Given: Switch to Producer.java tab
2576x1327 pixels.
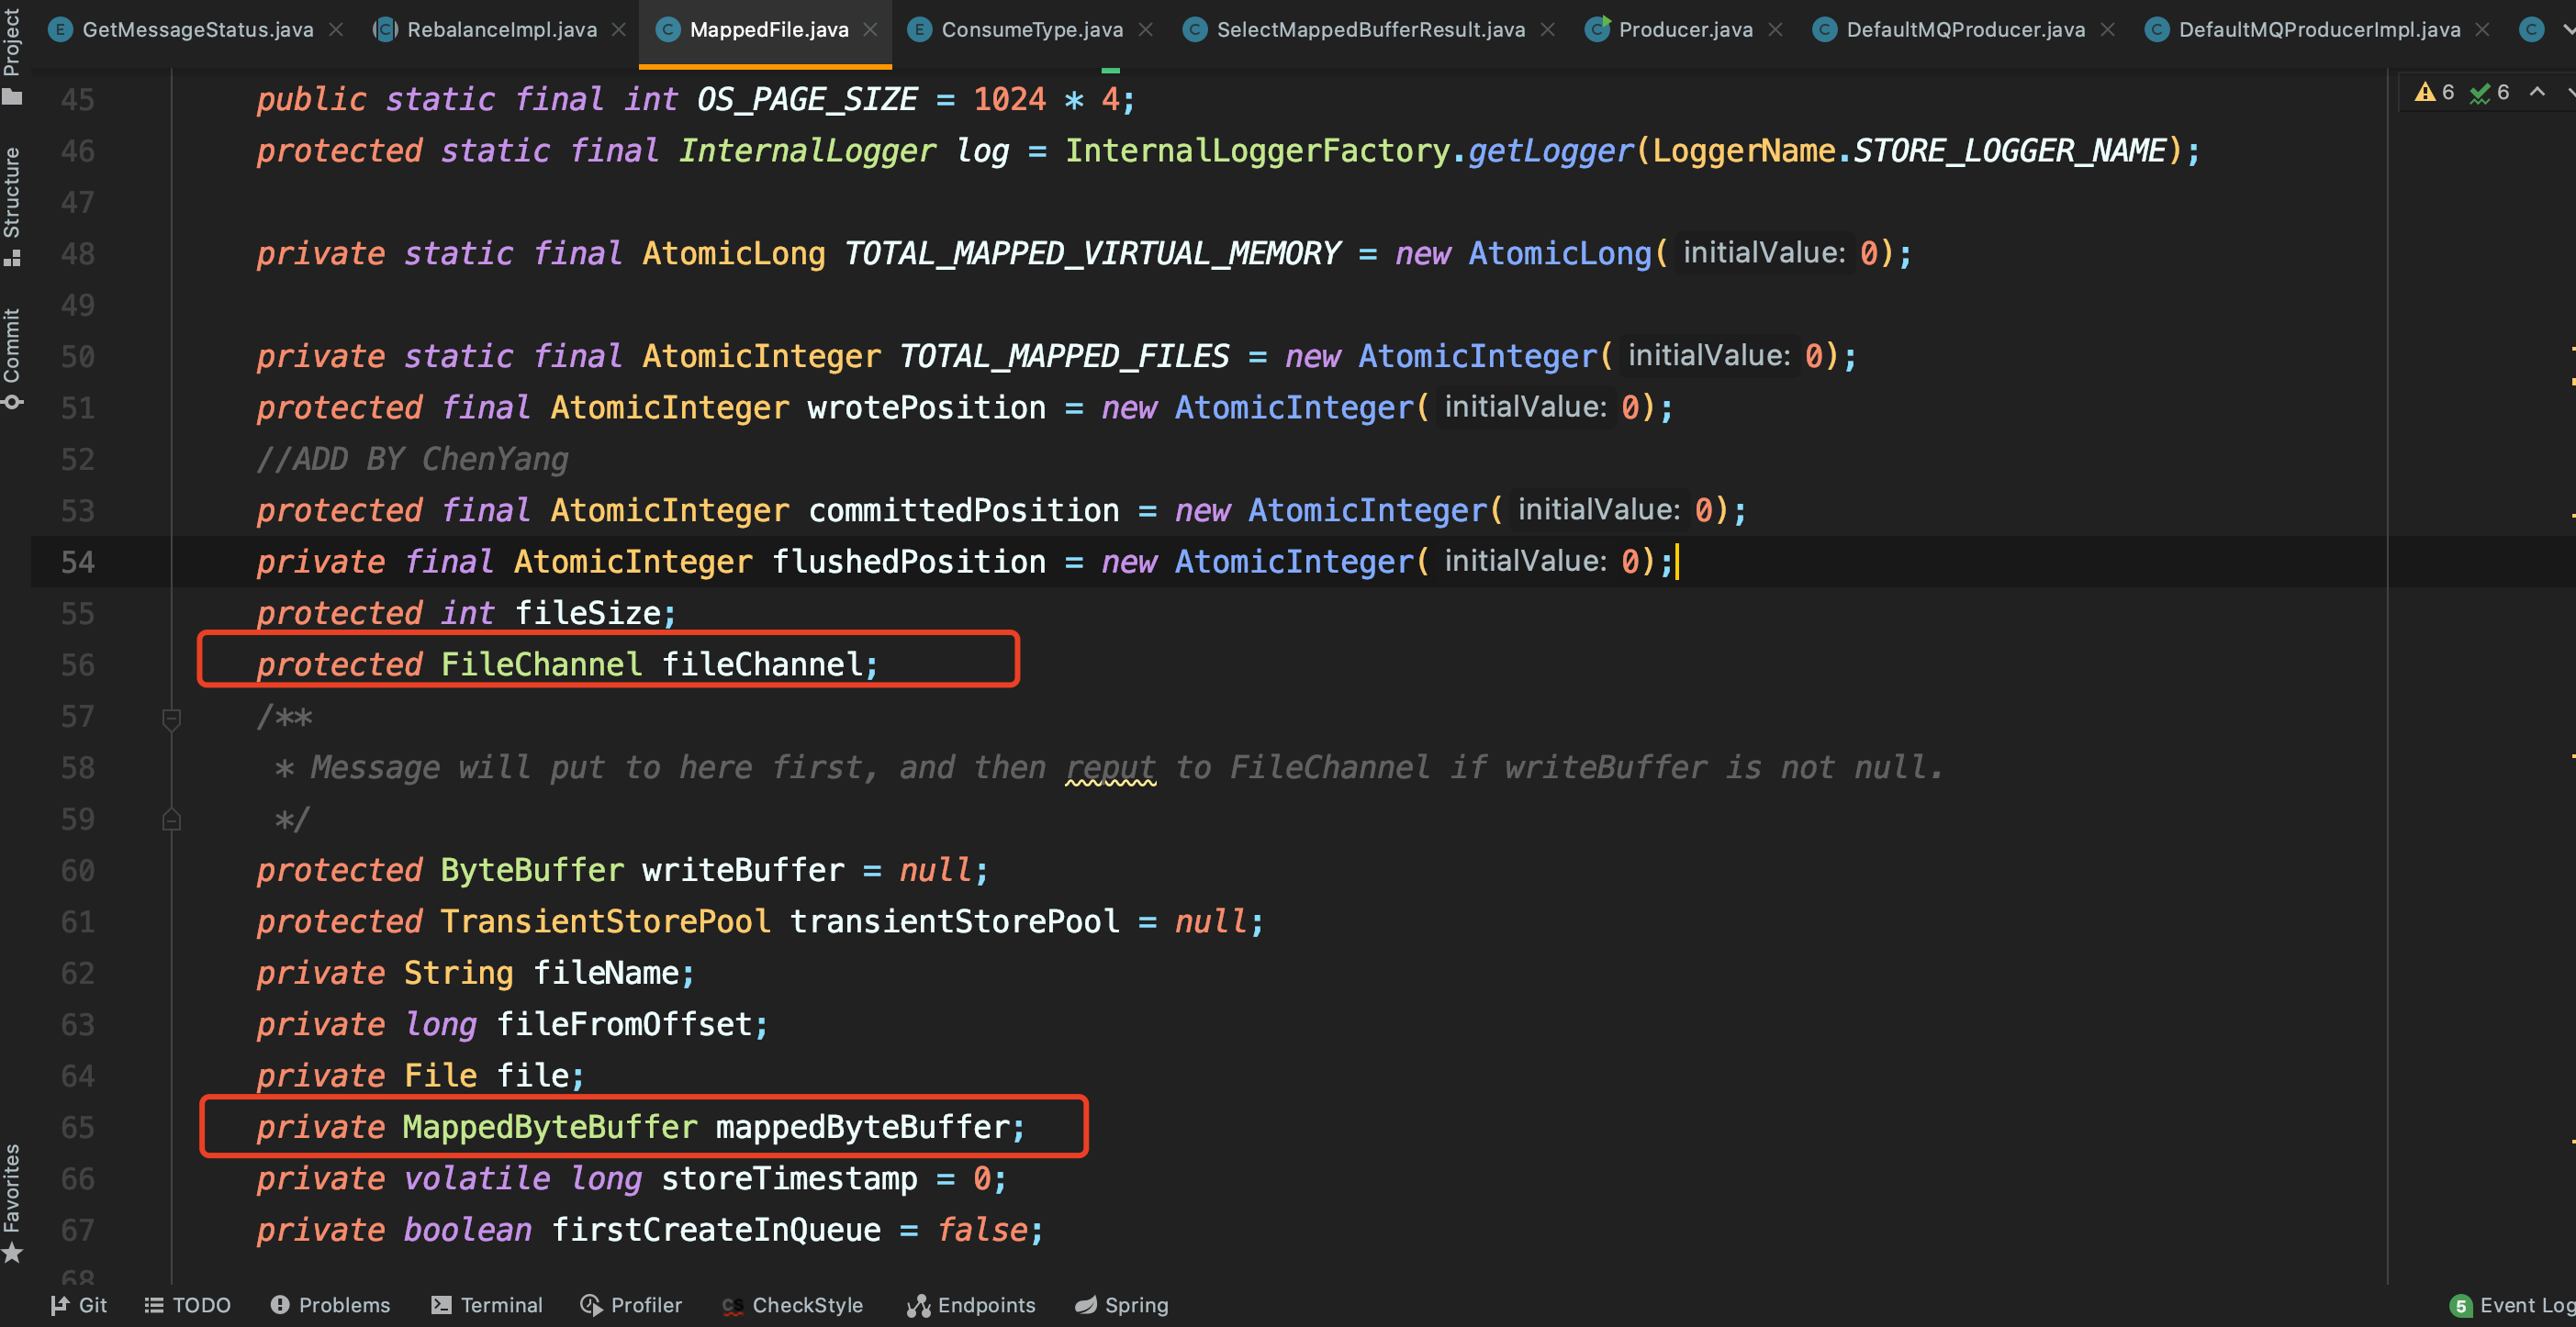Looking at the screenshot, I should coord(1685,30).
